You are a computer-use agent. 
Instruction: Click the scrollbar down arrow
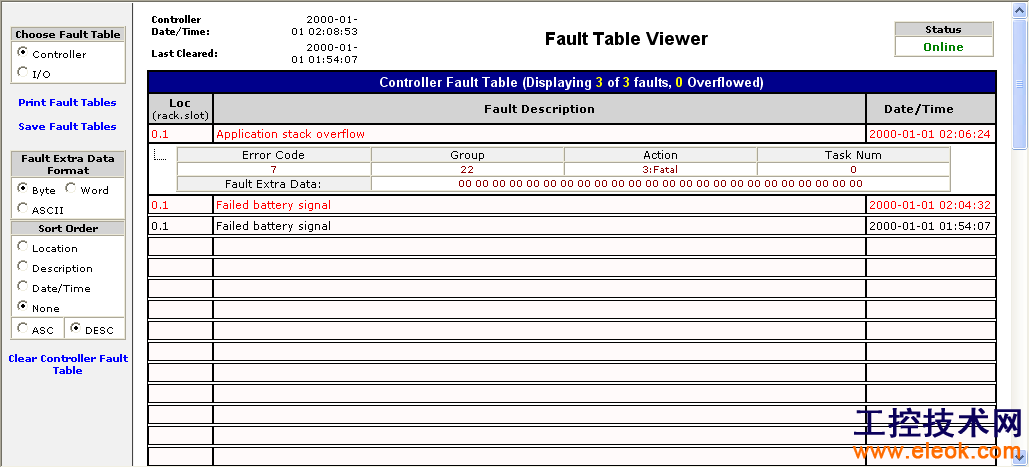pyautogui.click(x=1020, y=455)
